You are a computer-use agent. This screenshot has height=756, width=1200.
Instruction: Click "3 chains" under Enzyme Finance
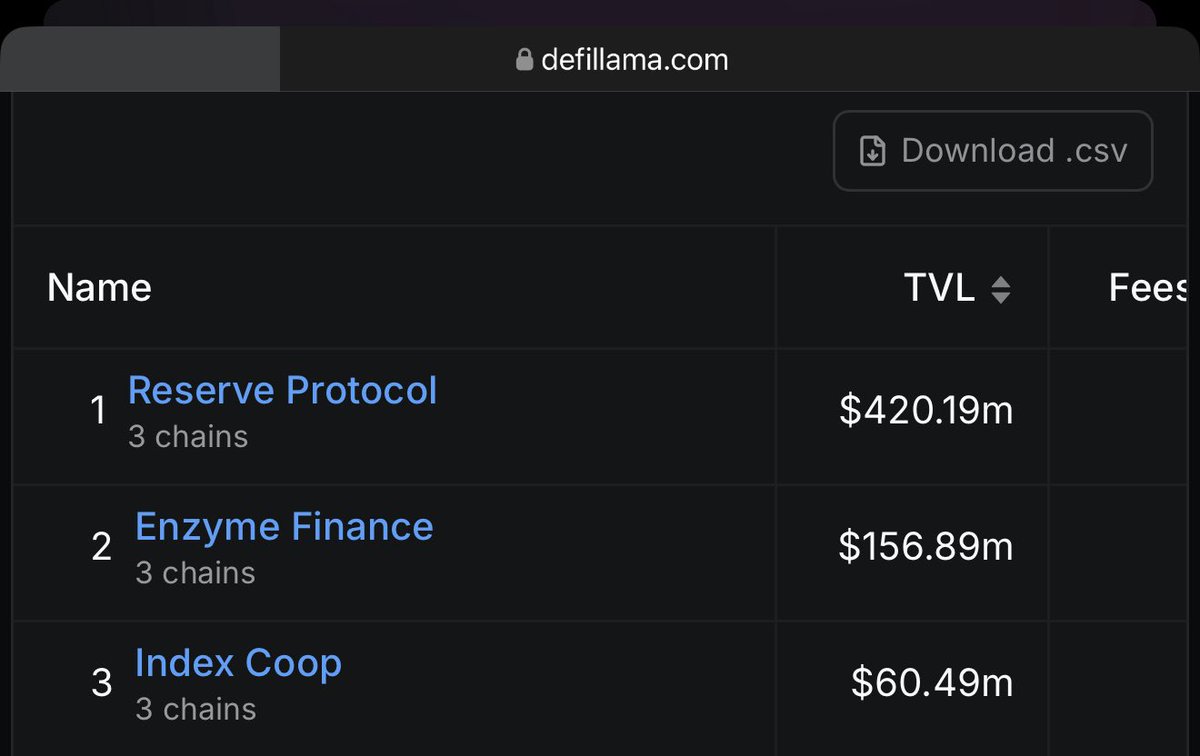pyautogui.click(x=195, y=573)
